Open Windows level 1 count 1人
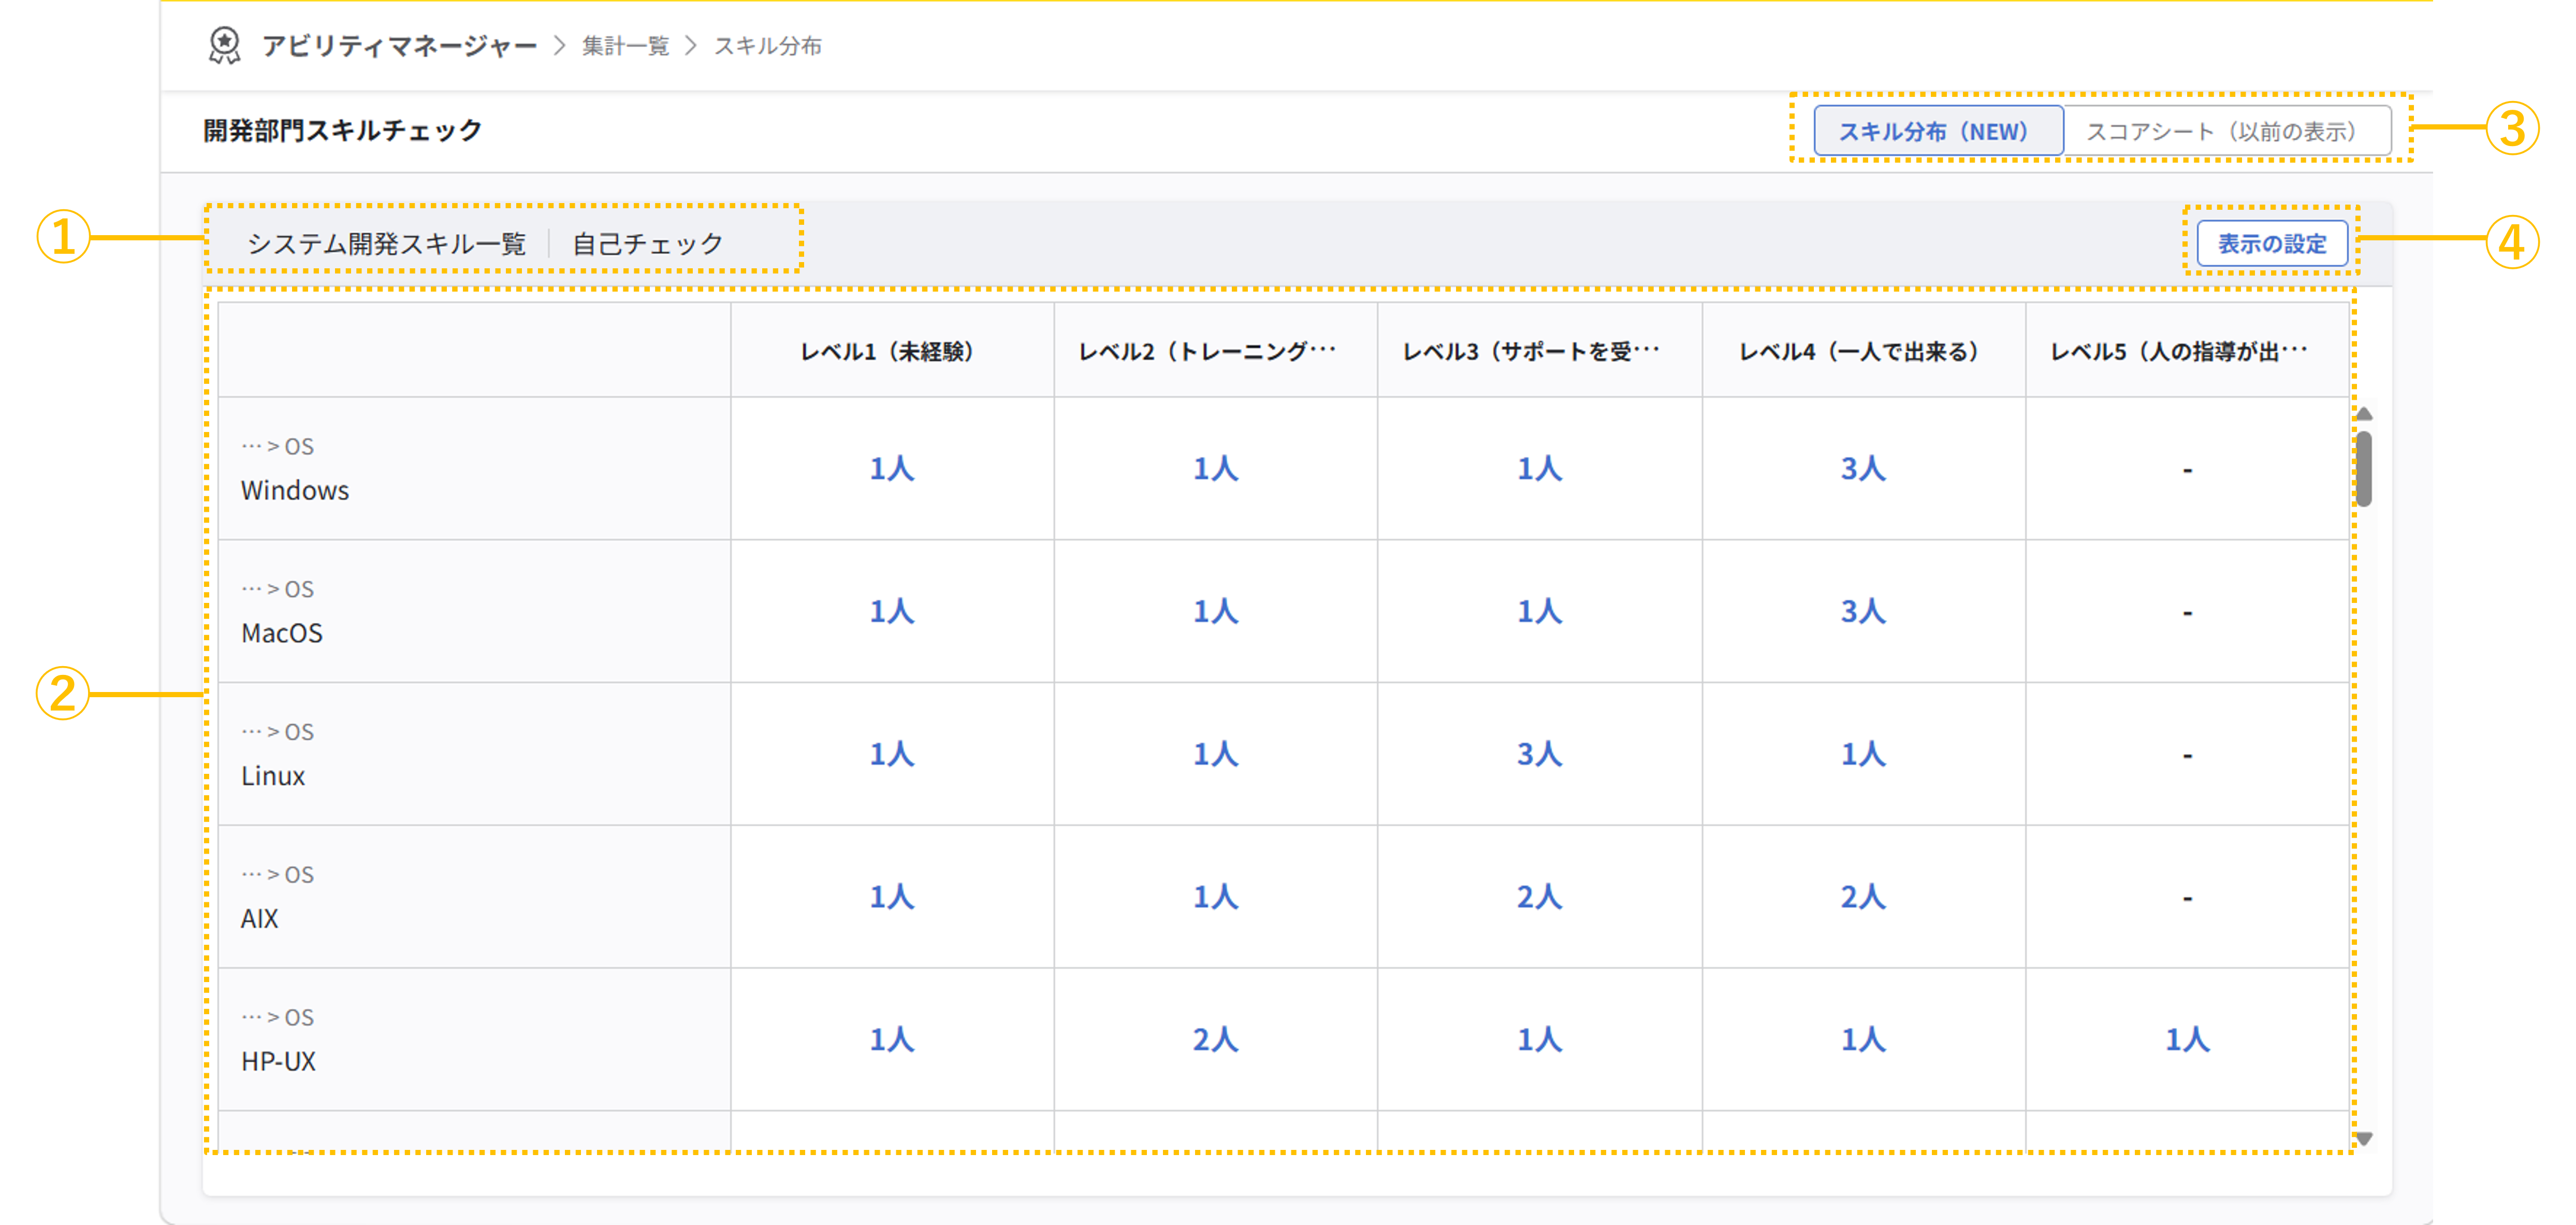2576x1225 pixels. (891, 468)
